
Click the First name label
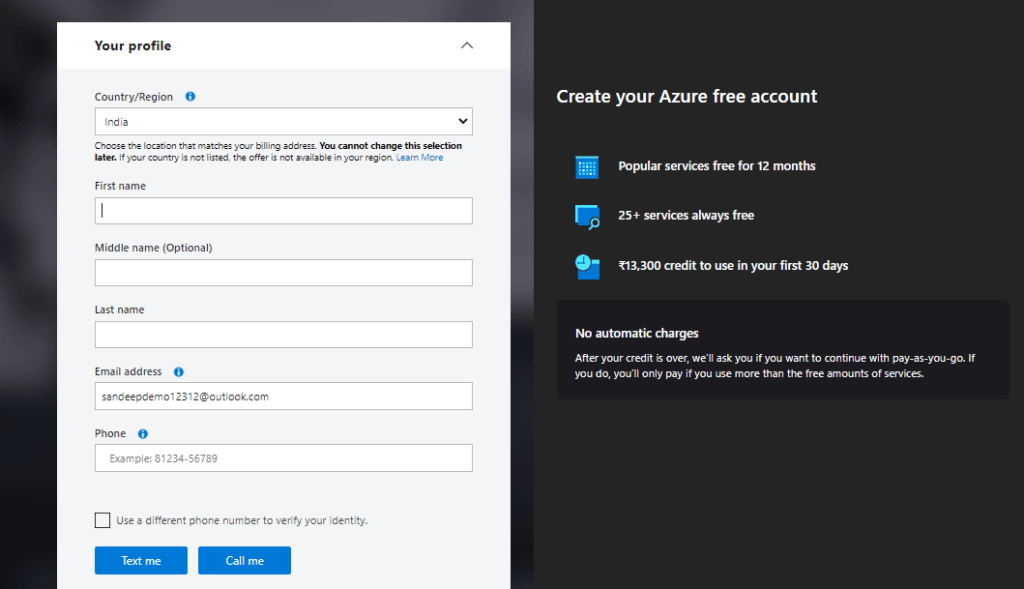(x=120, y=186)
